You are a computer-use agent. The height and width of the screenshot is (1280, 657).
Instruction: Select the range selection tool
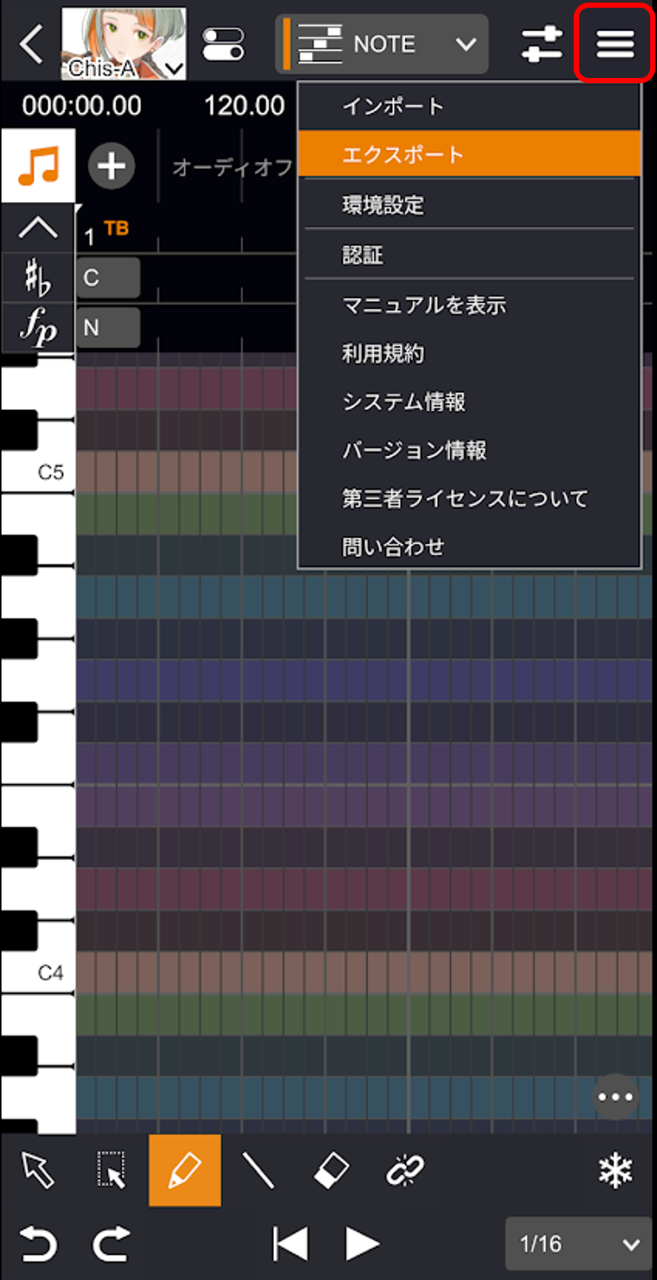click(x=111, y=1170)
